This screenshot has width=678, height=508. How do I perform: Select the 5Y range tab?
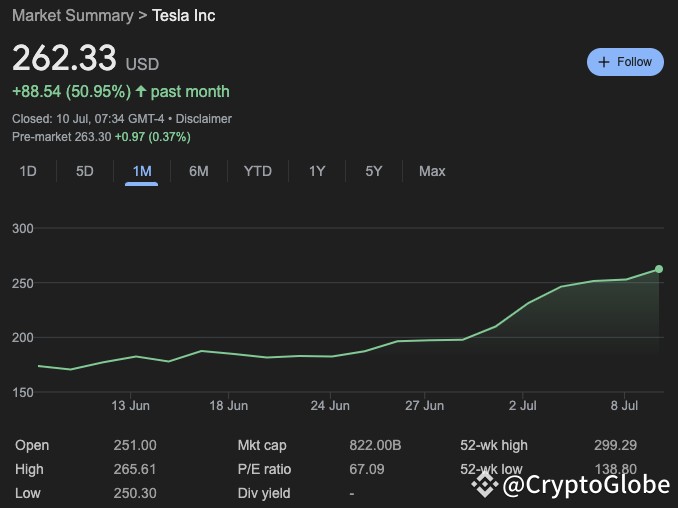coord(374,171)
